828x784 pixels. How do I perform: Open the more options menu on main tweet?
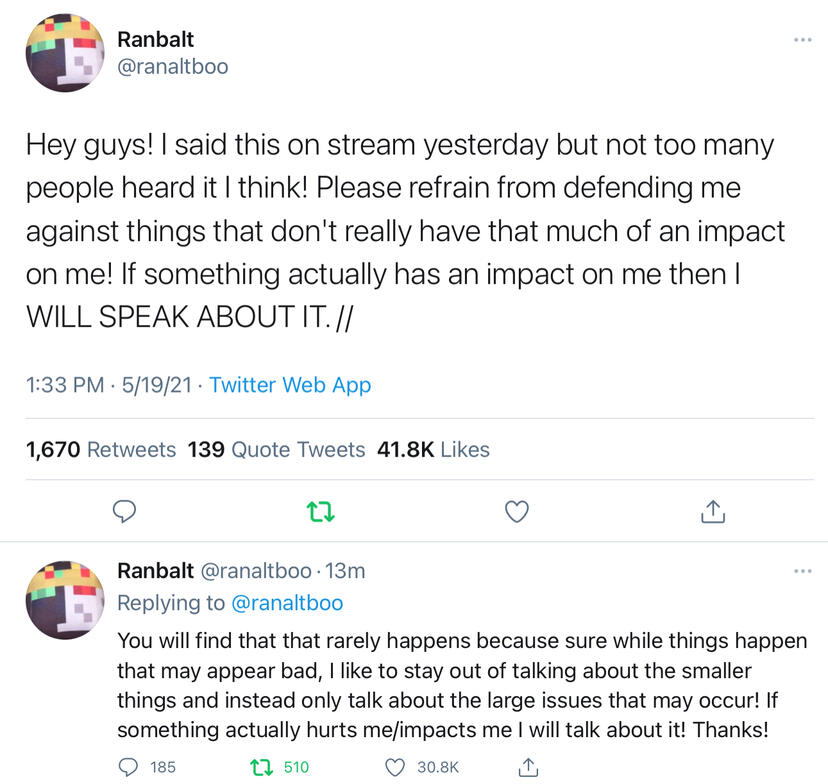pyautogui.click(x=802, y=40)
